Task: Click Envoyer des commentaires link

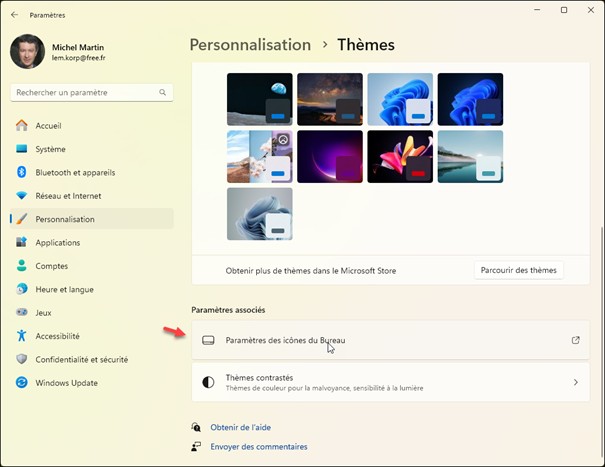Action: click(259, 447)
